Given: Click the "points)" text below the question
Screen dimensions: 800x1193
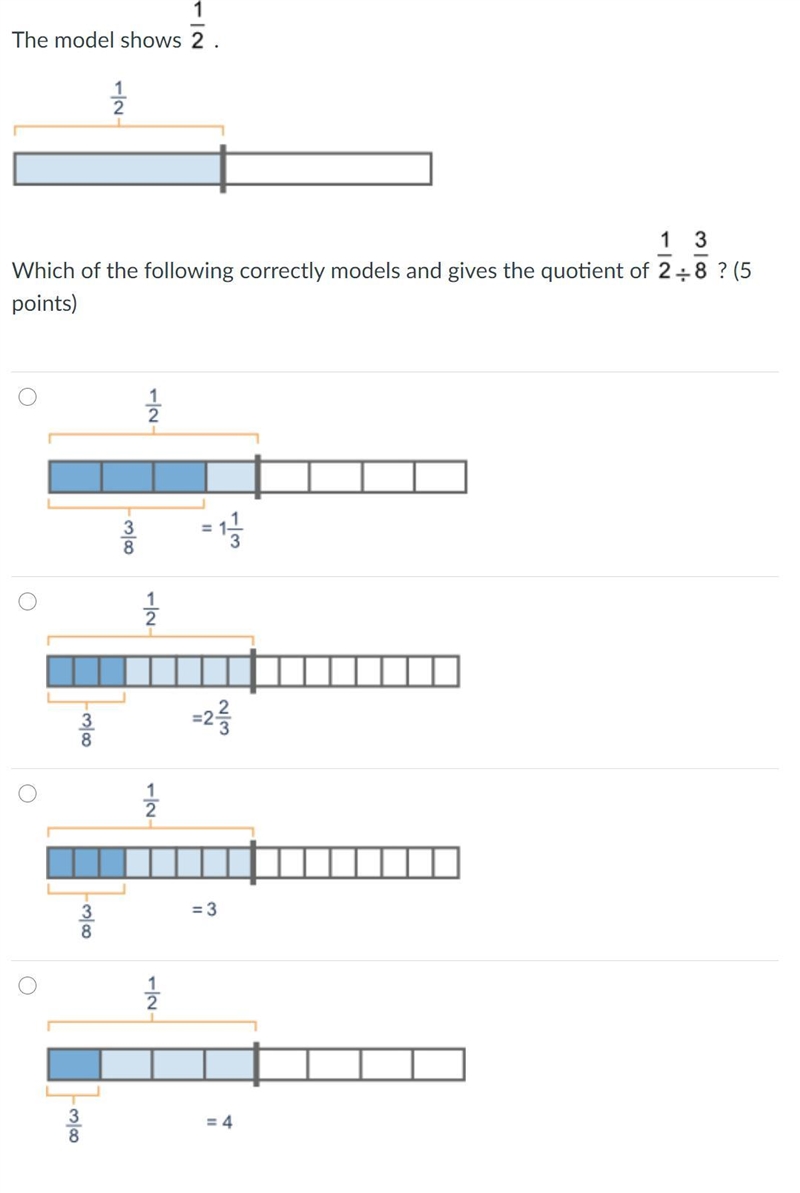Looking at the screenshot, I should pos(44,304).
